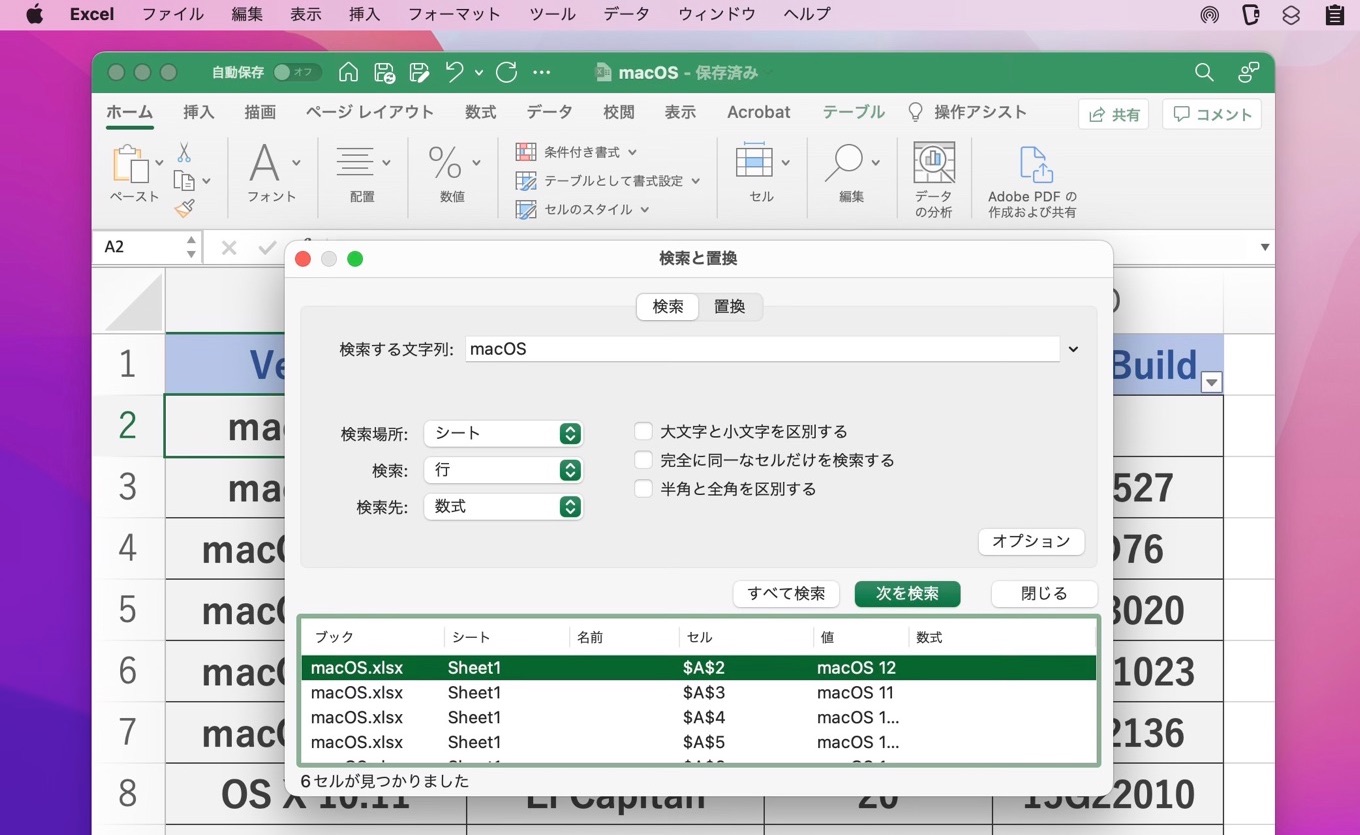Image resolution: width=1360 pixels, height=835 pixels.
Task: Click the Paste clipboard icon
Action: tap(131, 164)
